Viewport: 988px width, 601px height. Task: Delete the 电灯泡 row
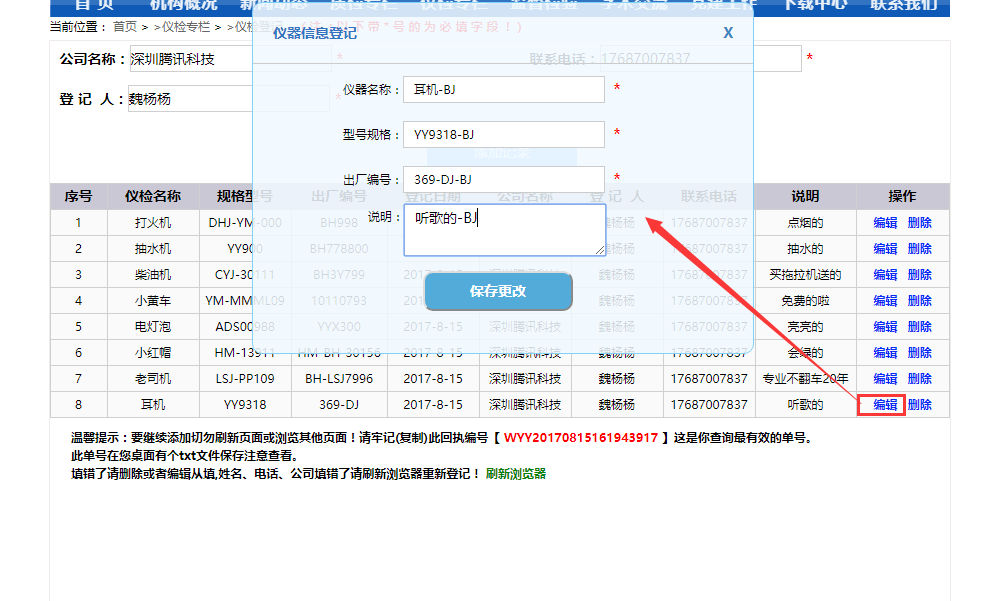(920, 326)
